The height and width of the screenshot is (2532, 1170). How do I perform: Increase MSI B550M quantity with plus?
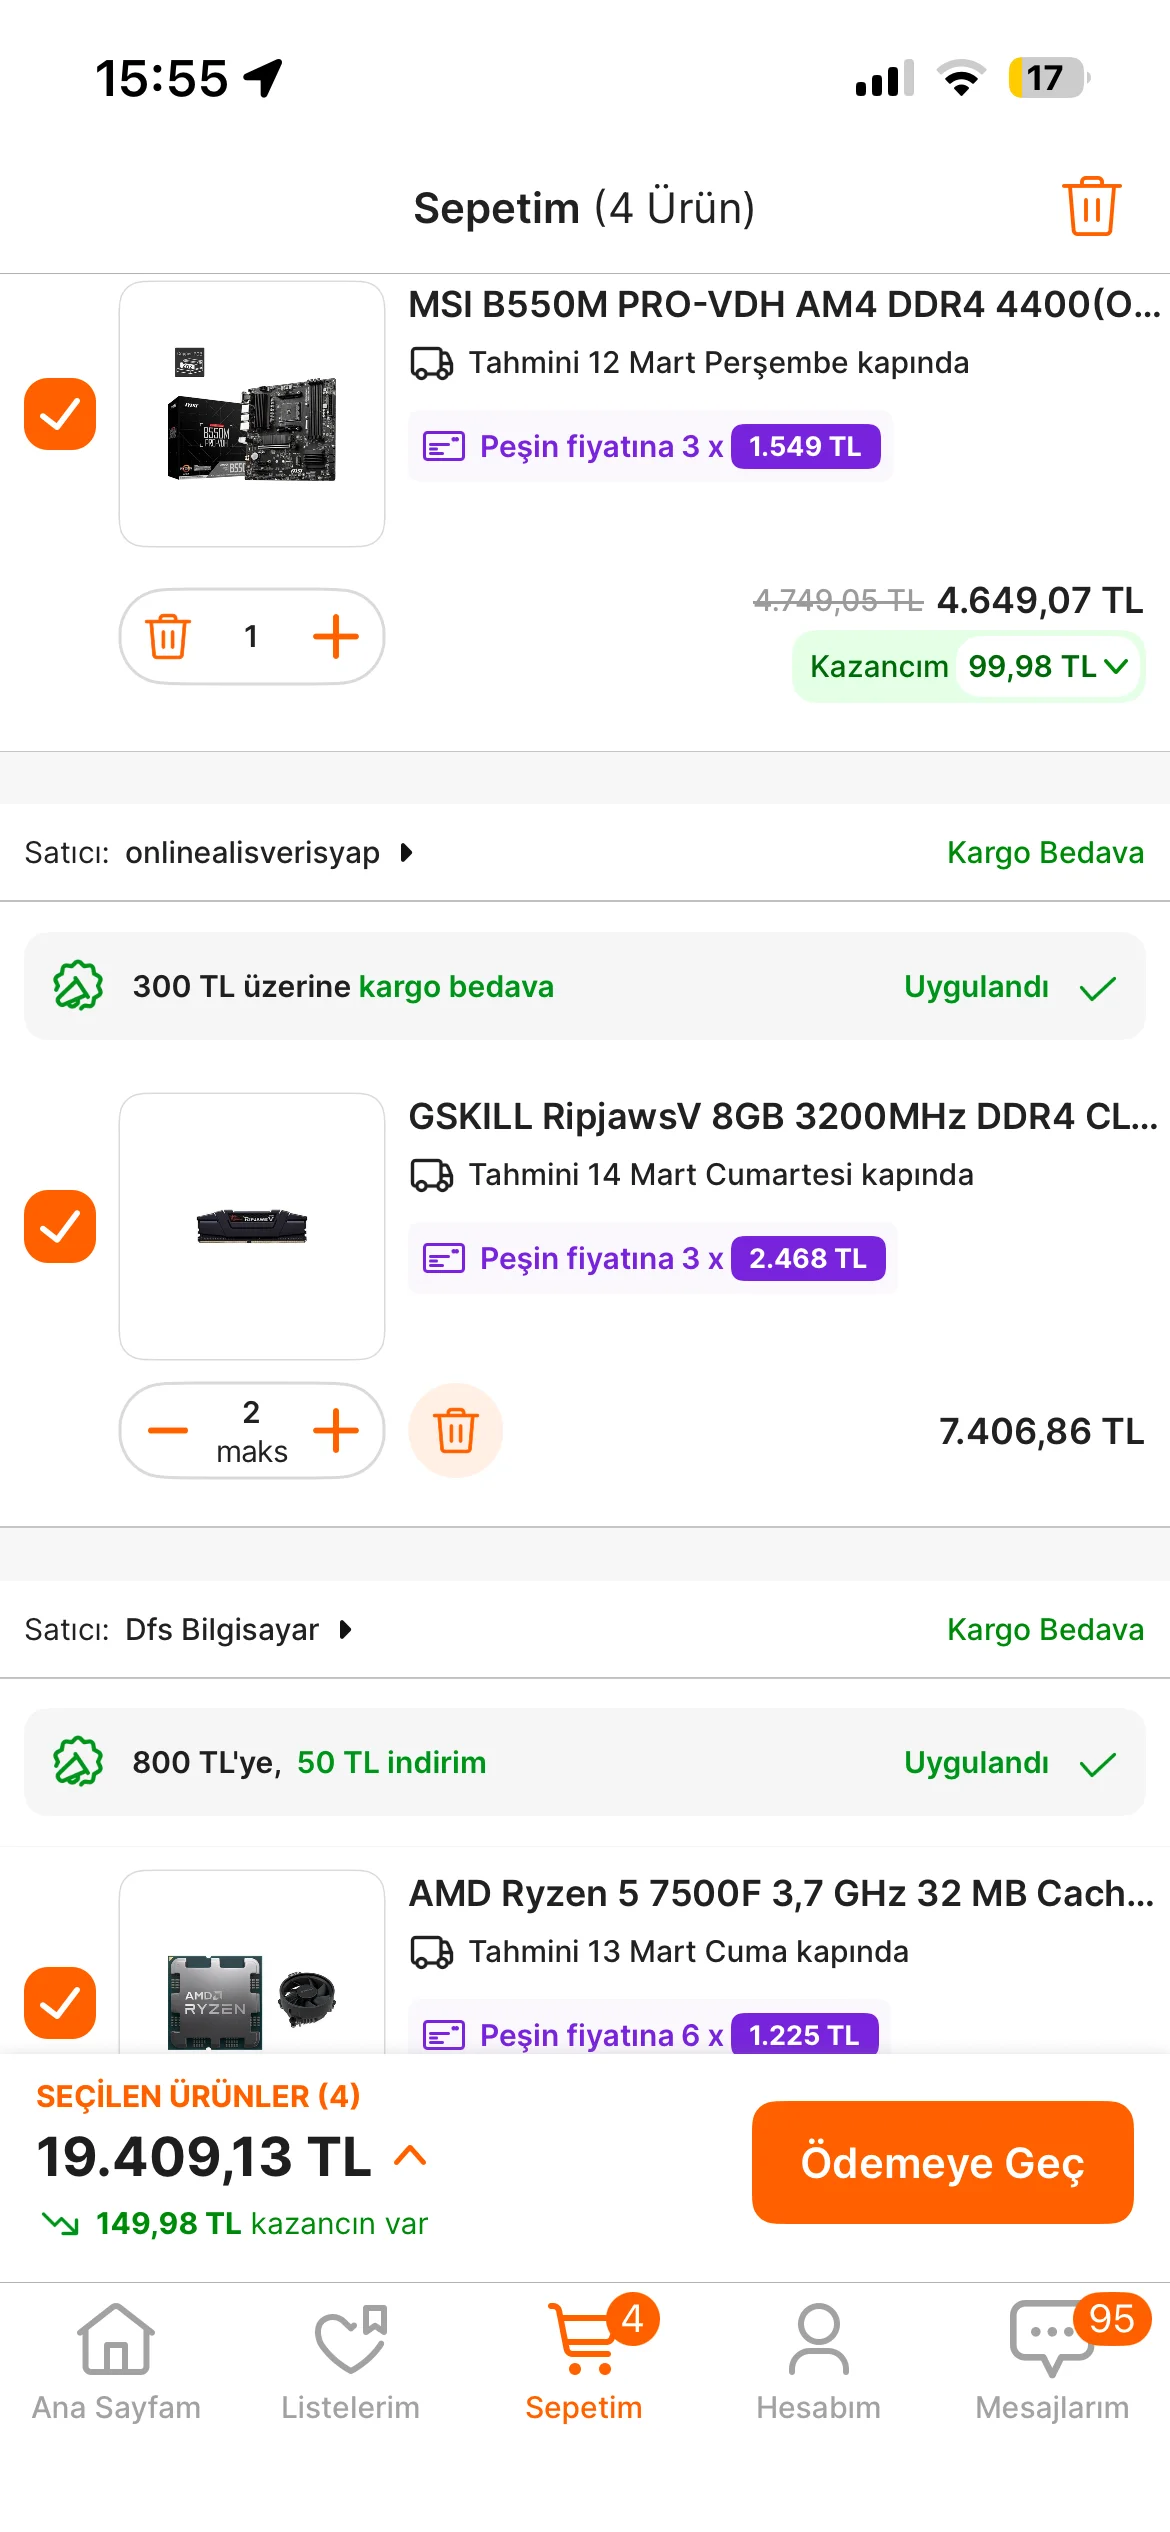336,636
